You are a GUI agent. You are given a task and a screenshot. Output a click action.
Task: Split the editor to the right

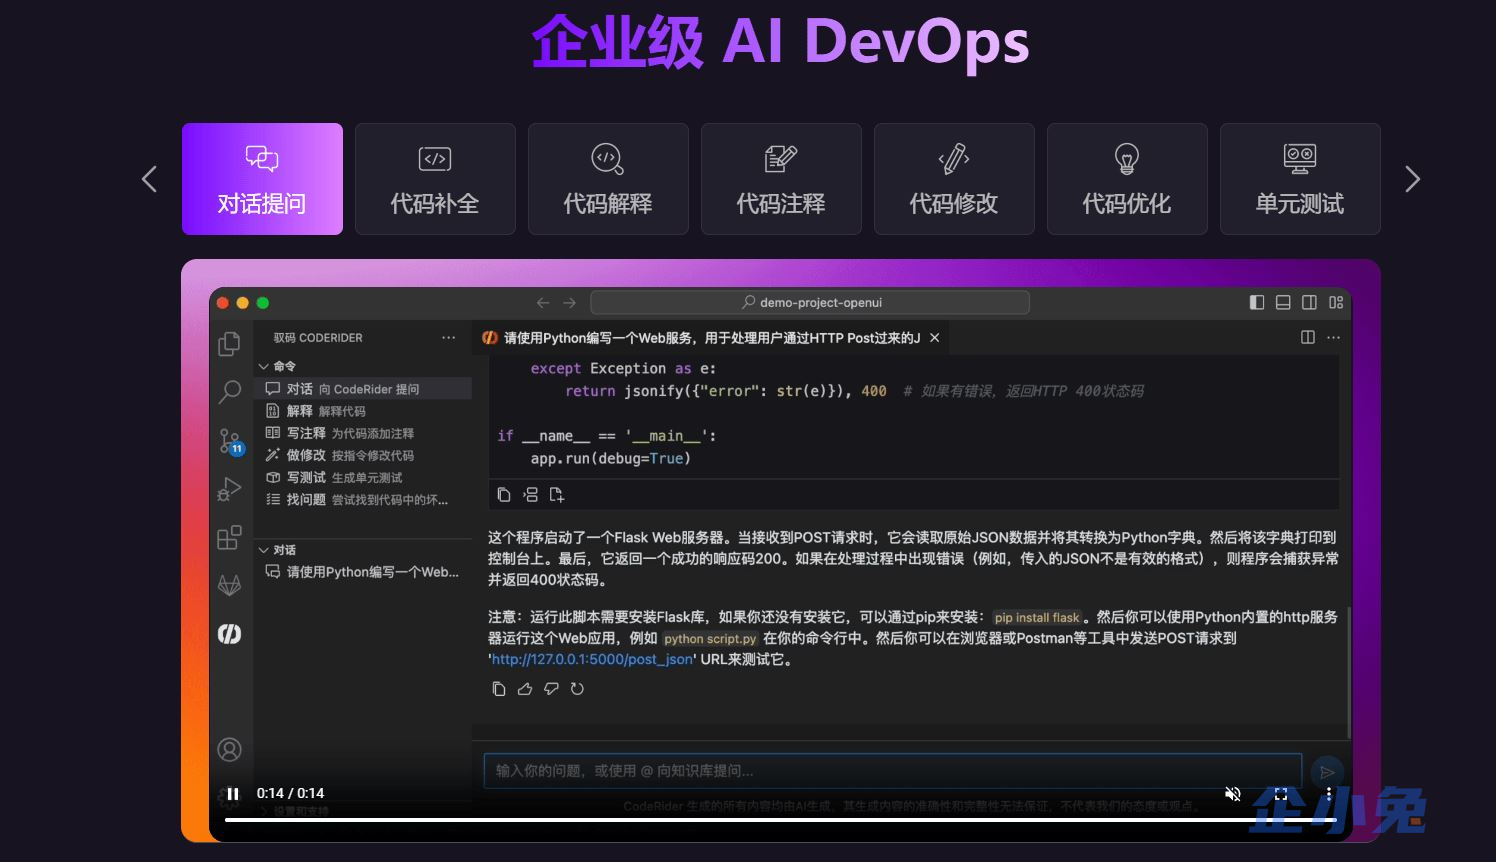pos(1308,338)
